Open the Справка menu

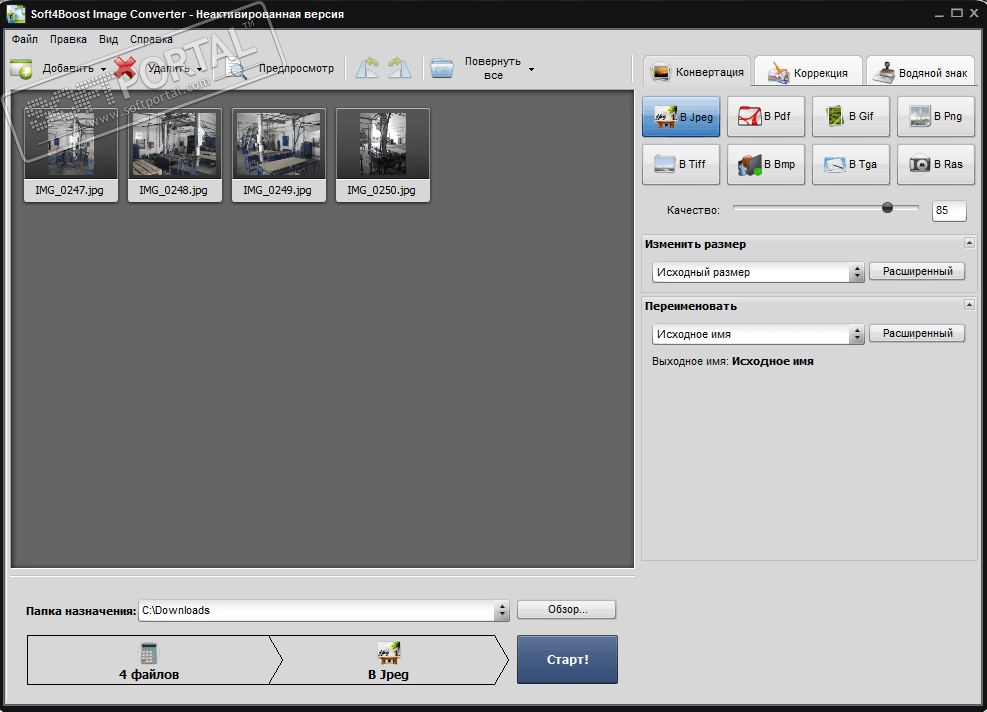pyautogui.click(x=151, y=39)
